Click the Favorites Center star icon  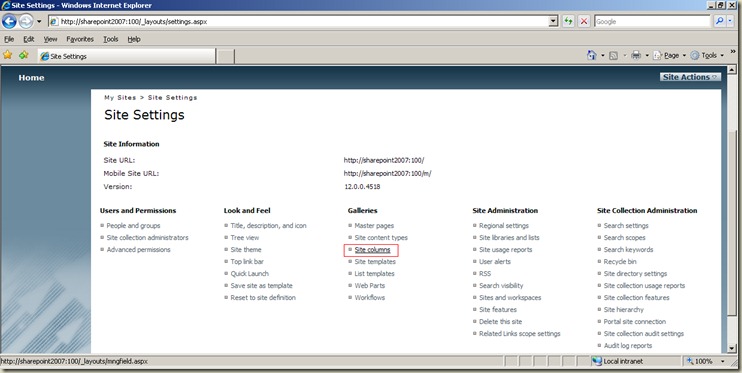point(8,55)
